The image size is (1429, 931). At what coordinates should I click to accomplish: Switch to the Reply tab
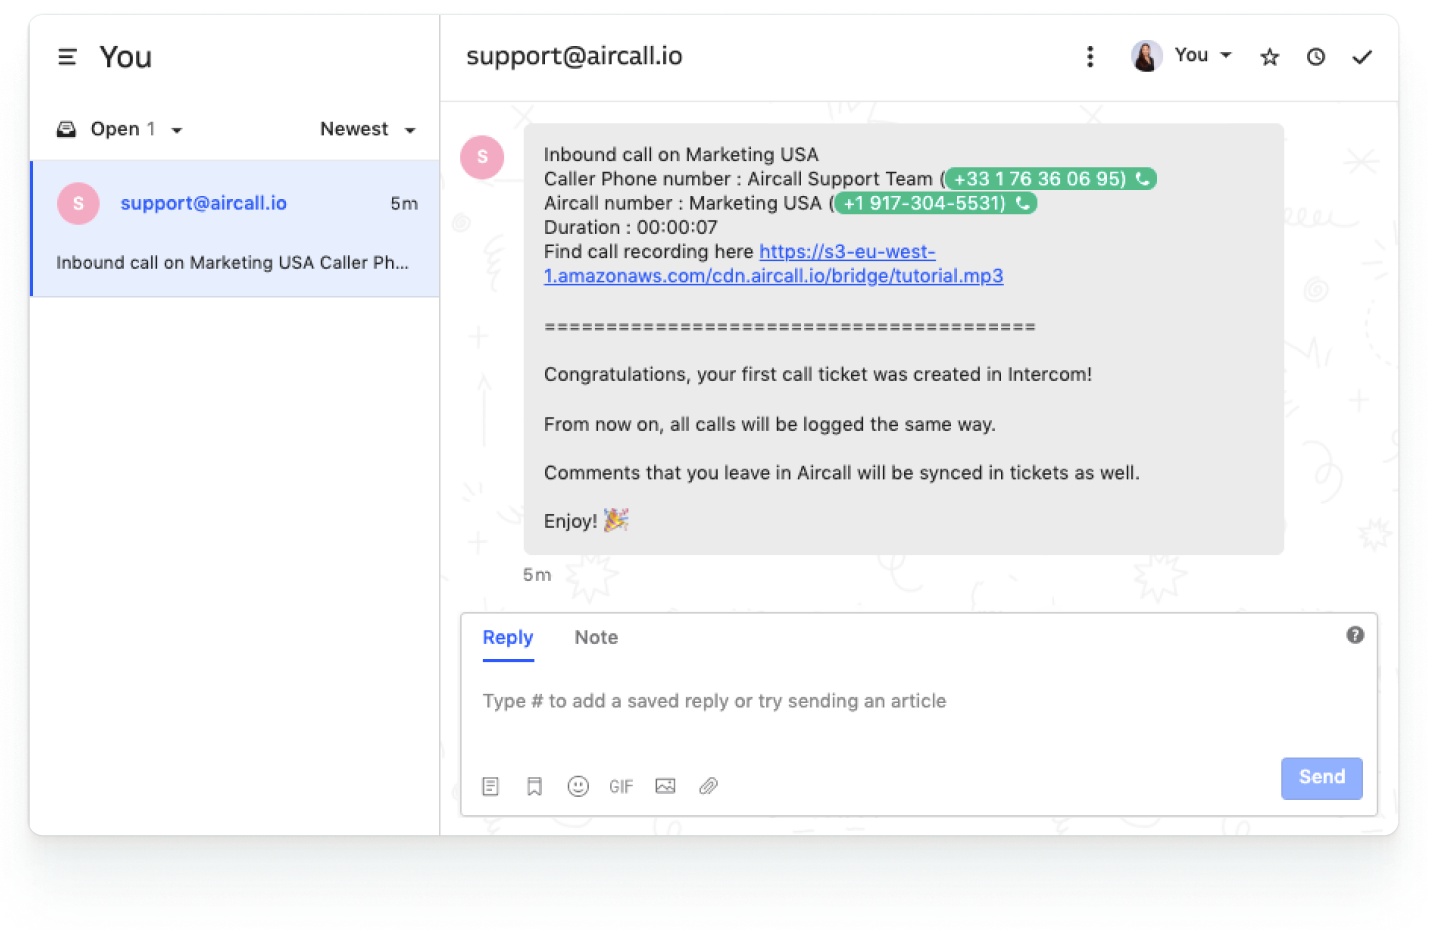[508, 637]
